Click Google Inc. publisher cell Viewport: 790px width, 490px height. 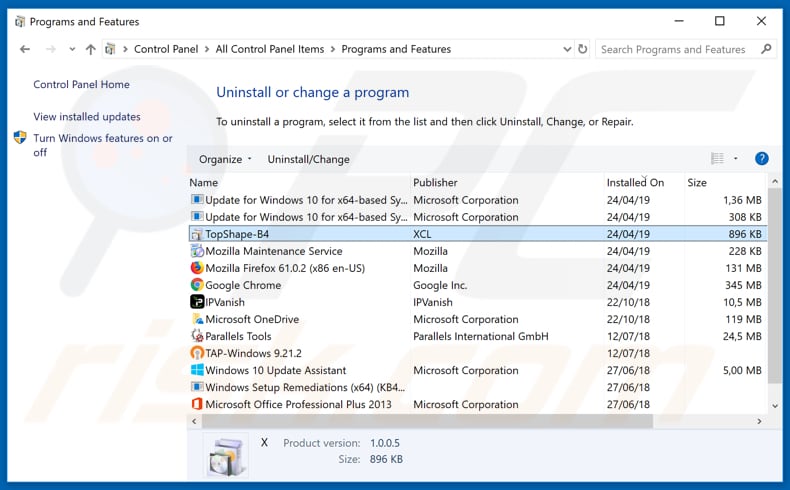440,285
